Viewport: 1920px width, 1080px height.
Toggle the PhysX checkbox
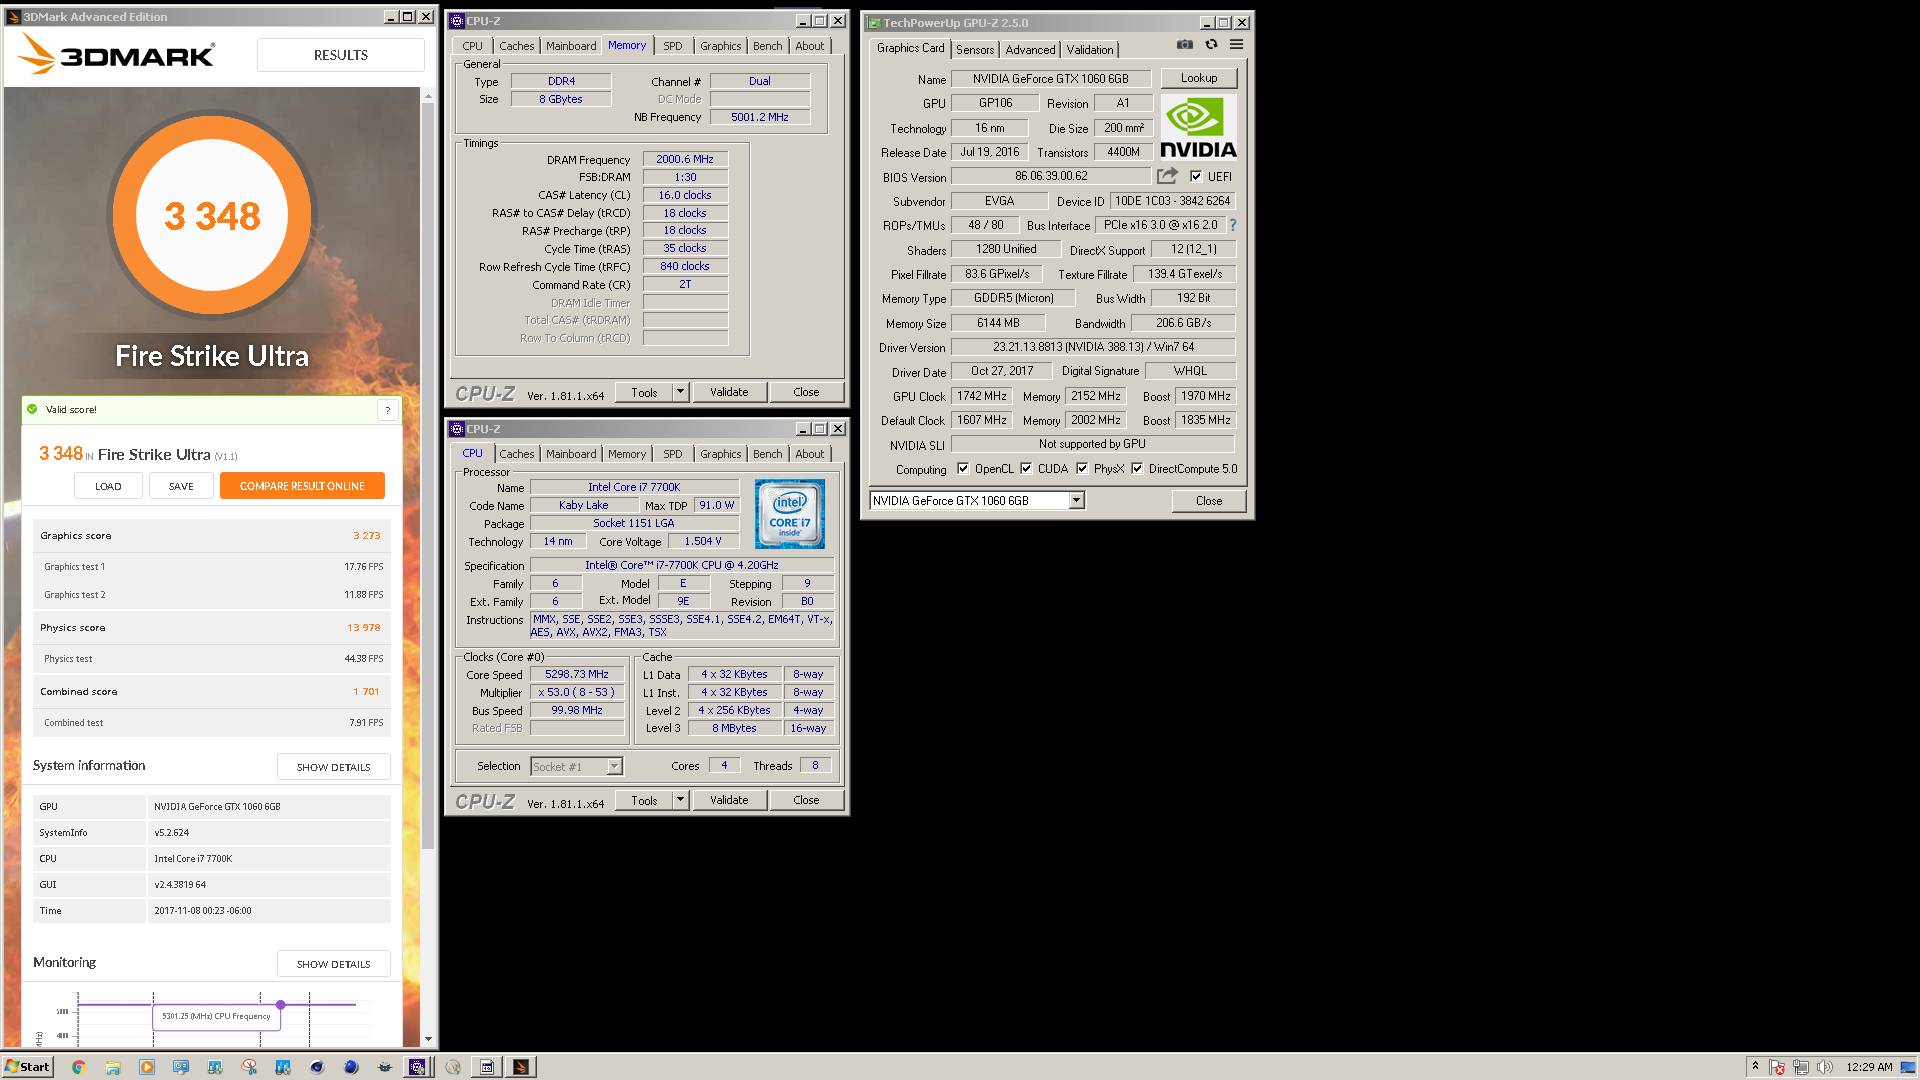click(x=1082, y=469)
